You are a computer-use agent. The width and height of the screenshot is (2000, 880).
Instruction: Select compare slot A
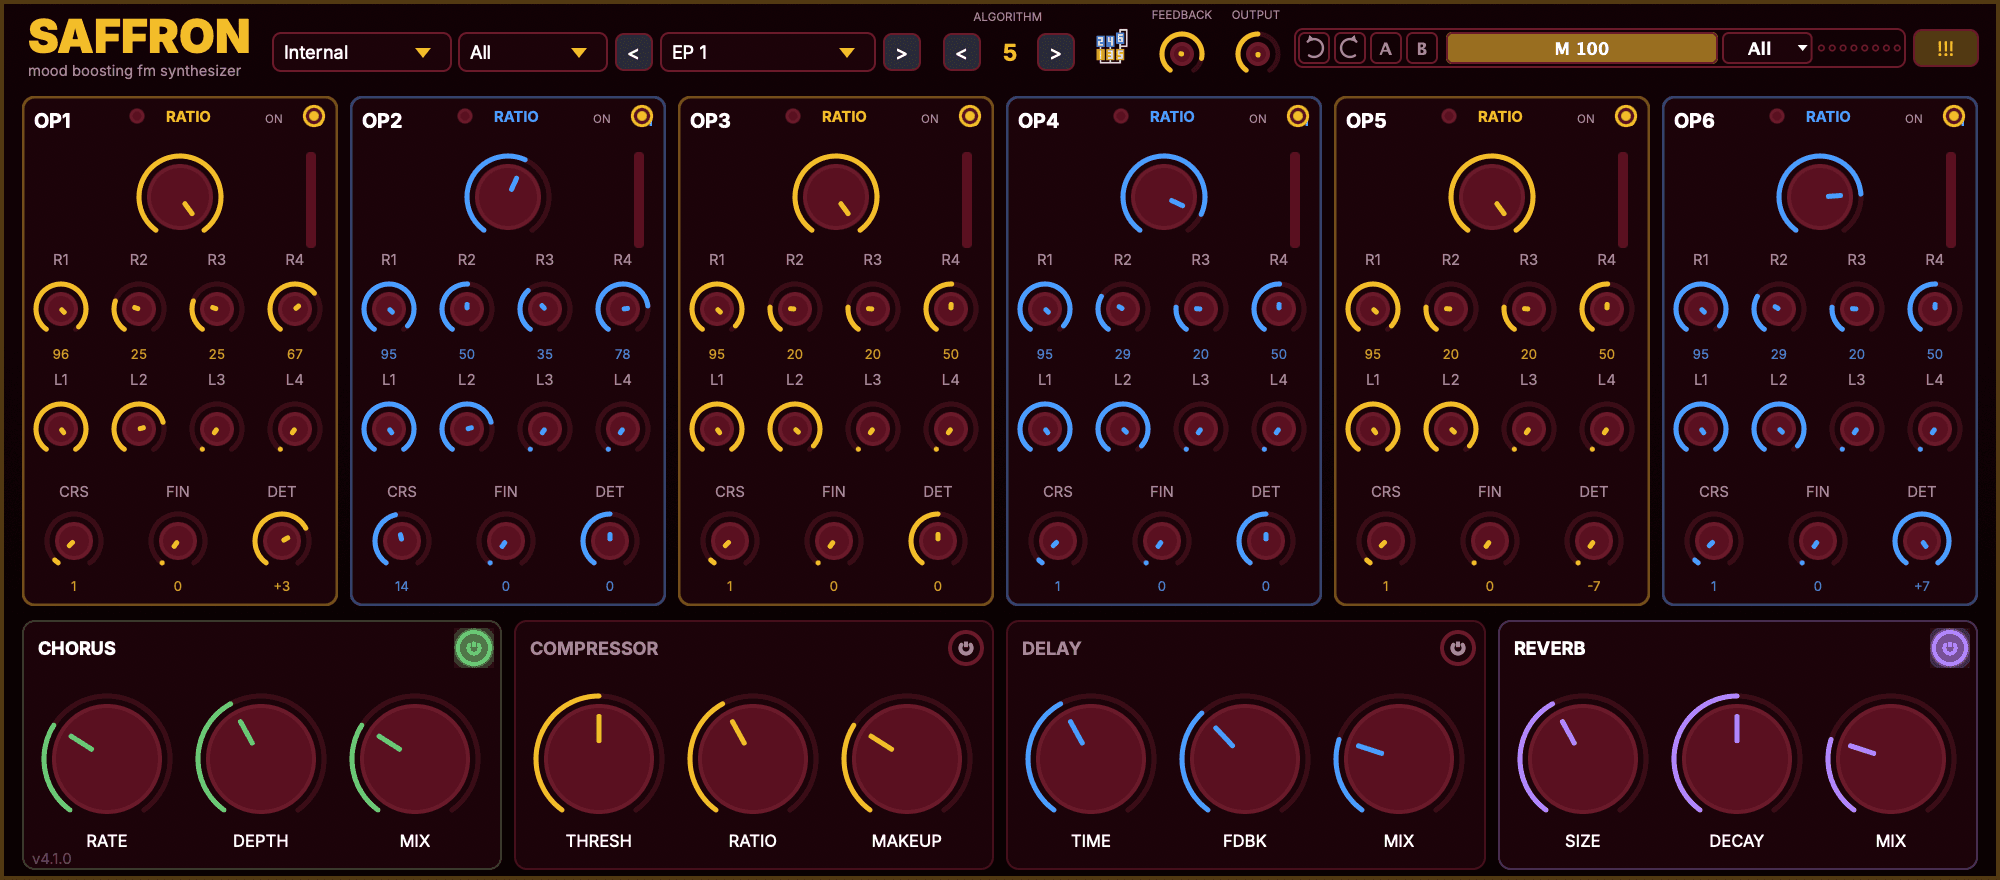pyautogui.click(x=1385, y=48)
